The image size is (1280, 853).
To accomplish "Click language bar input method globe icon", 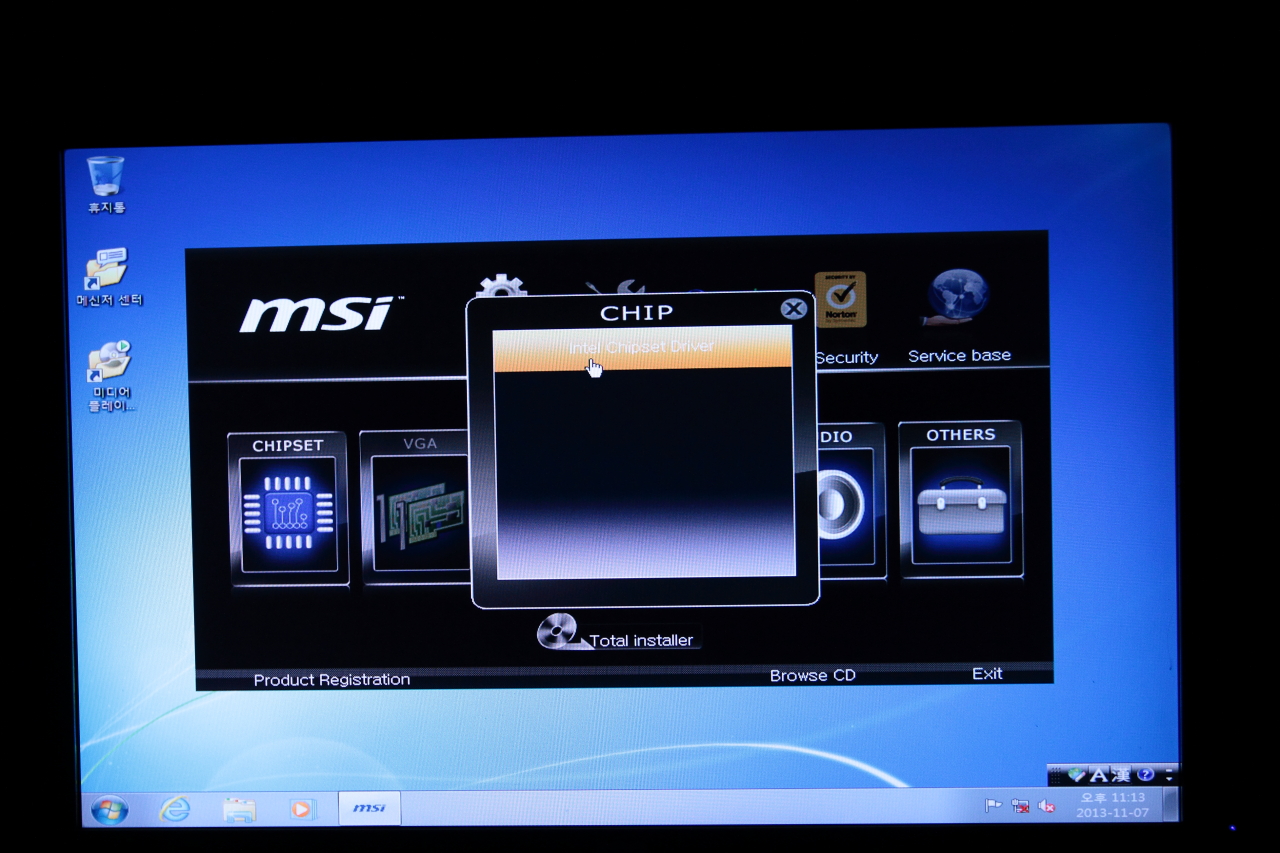I will (x=1076, y=774).
